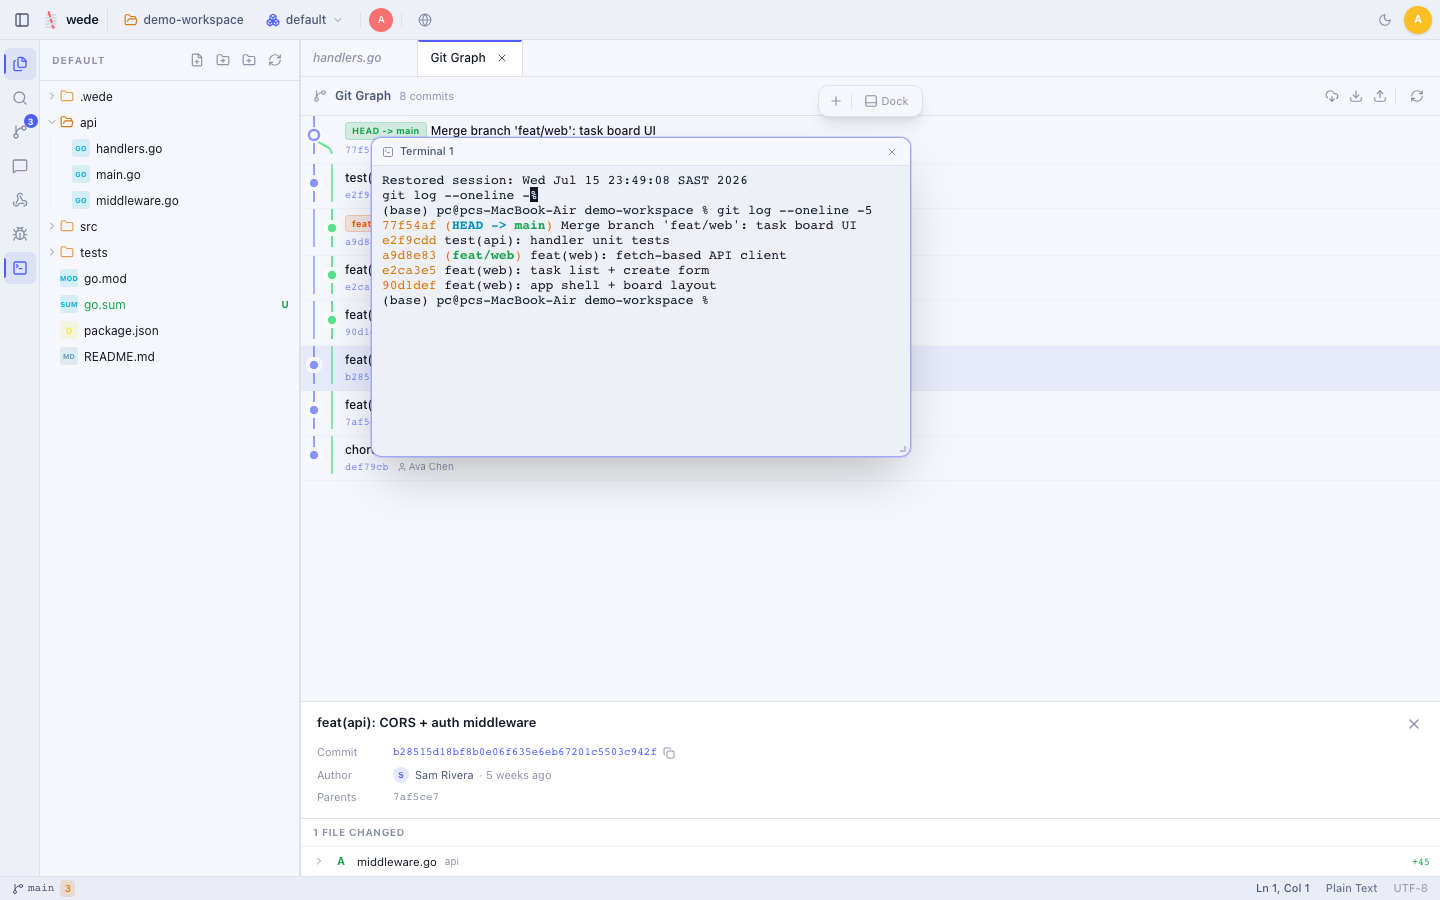This screenshot has width=1440, height=900.
Task: Fetch from remote using cloud download icon
Action: (1332, 96)
